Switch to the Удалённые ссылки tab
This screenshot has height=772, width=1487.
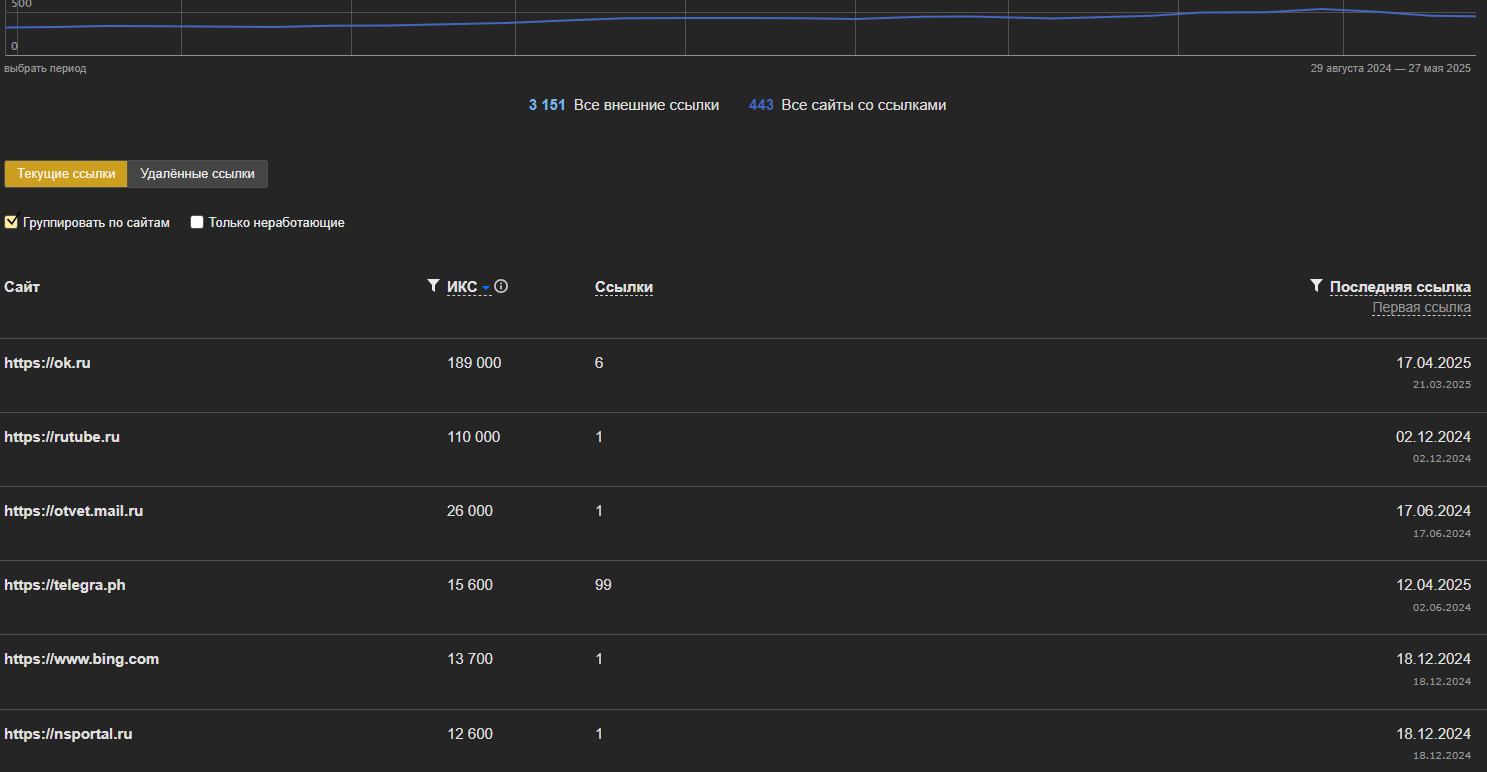pyautogui.click(x=198, y=174)
